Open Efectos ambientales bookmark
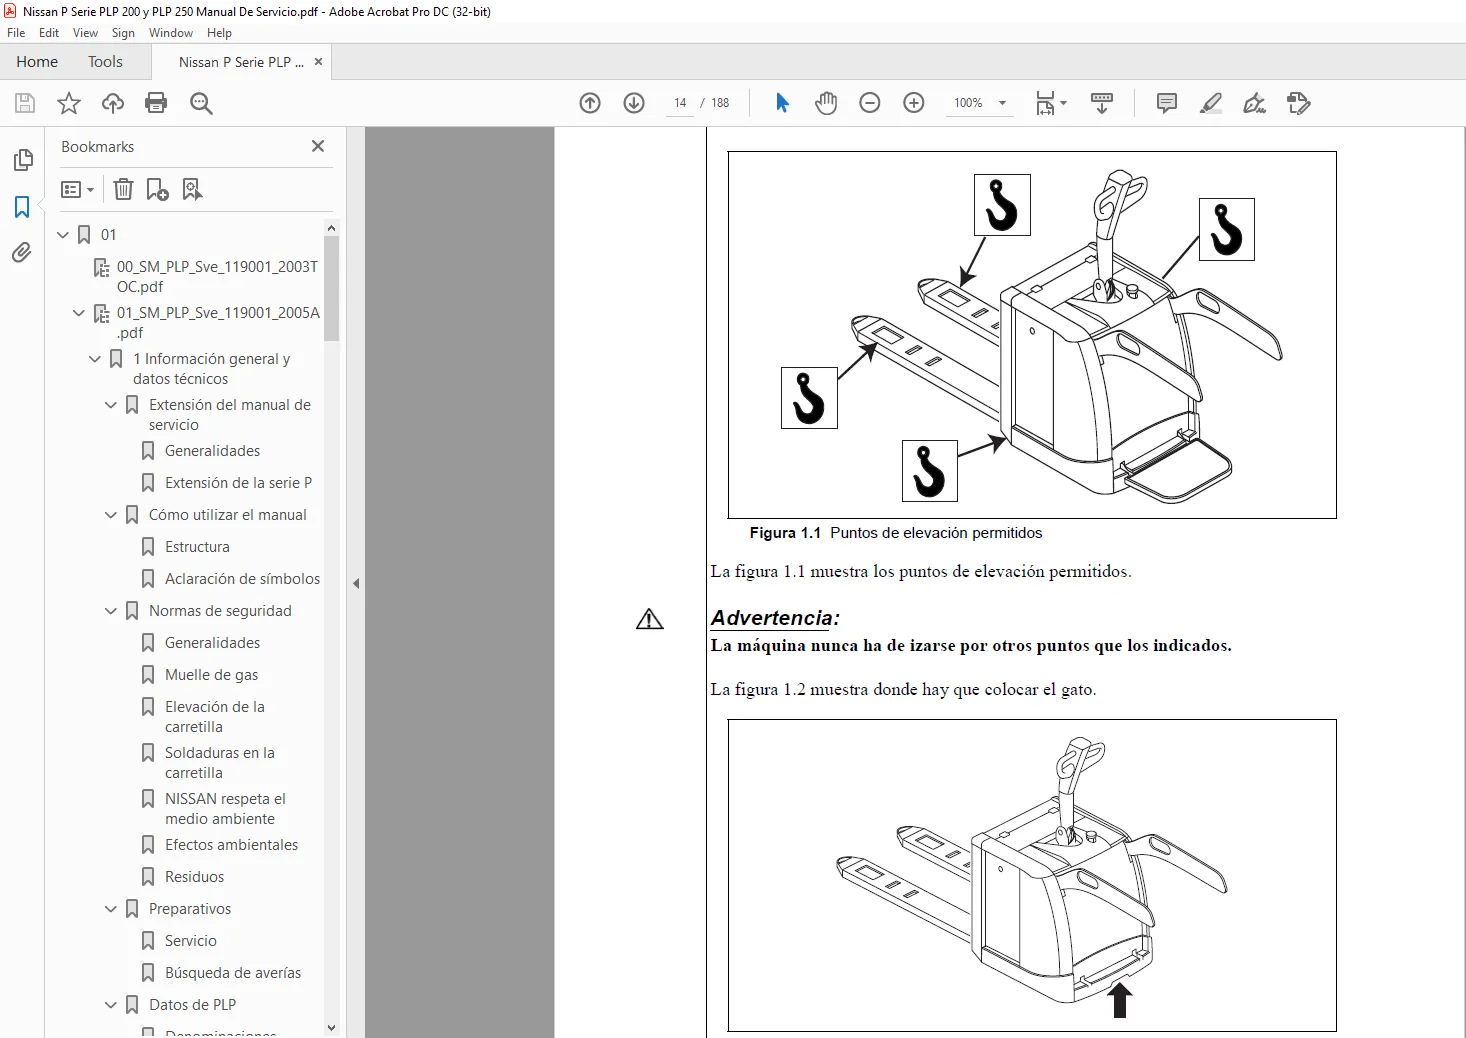Viewport: 1466px width, 1038px height. (231, 845)
